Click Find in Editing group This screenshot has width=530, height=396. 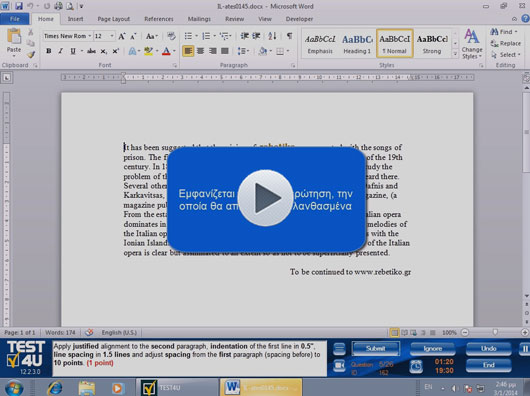click(x=504, y=32)
